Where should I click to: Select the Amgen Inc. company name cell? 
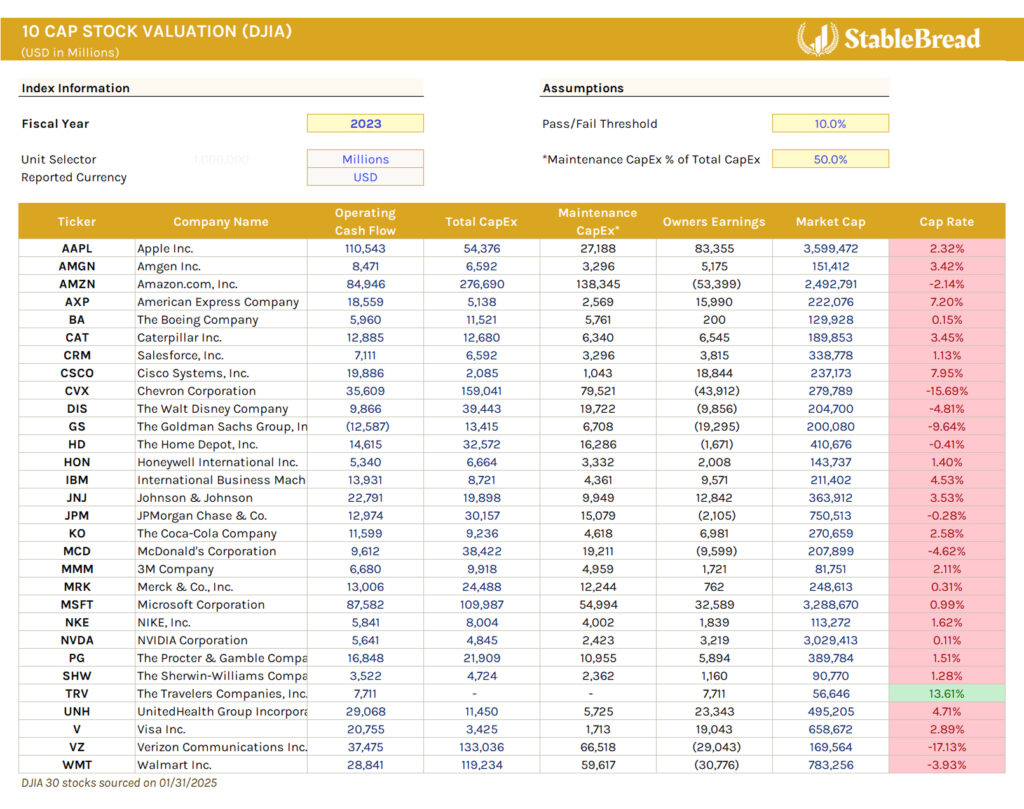coord(221,266)
